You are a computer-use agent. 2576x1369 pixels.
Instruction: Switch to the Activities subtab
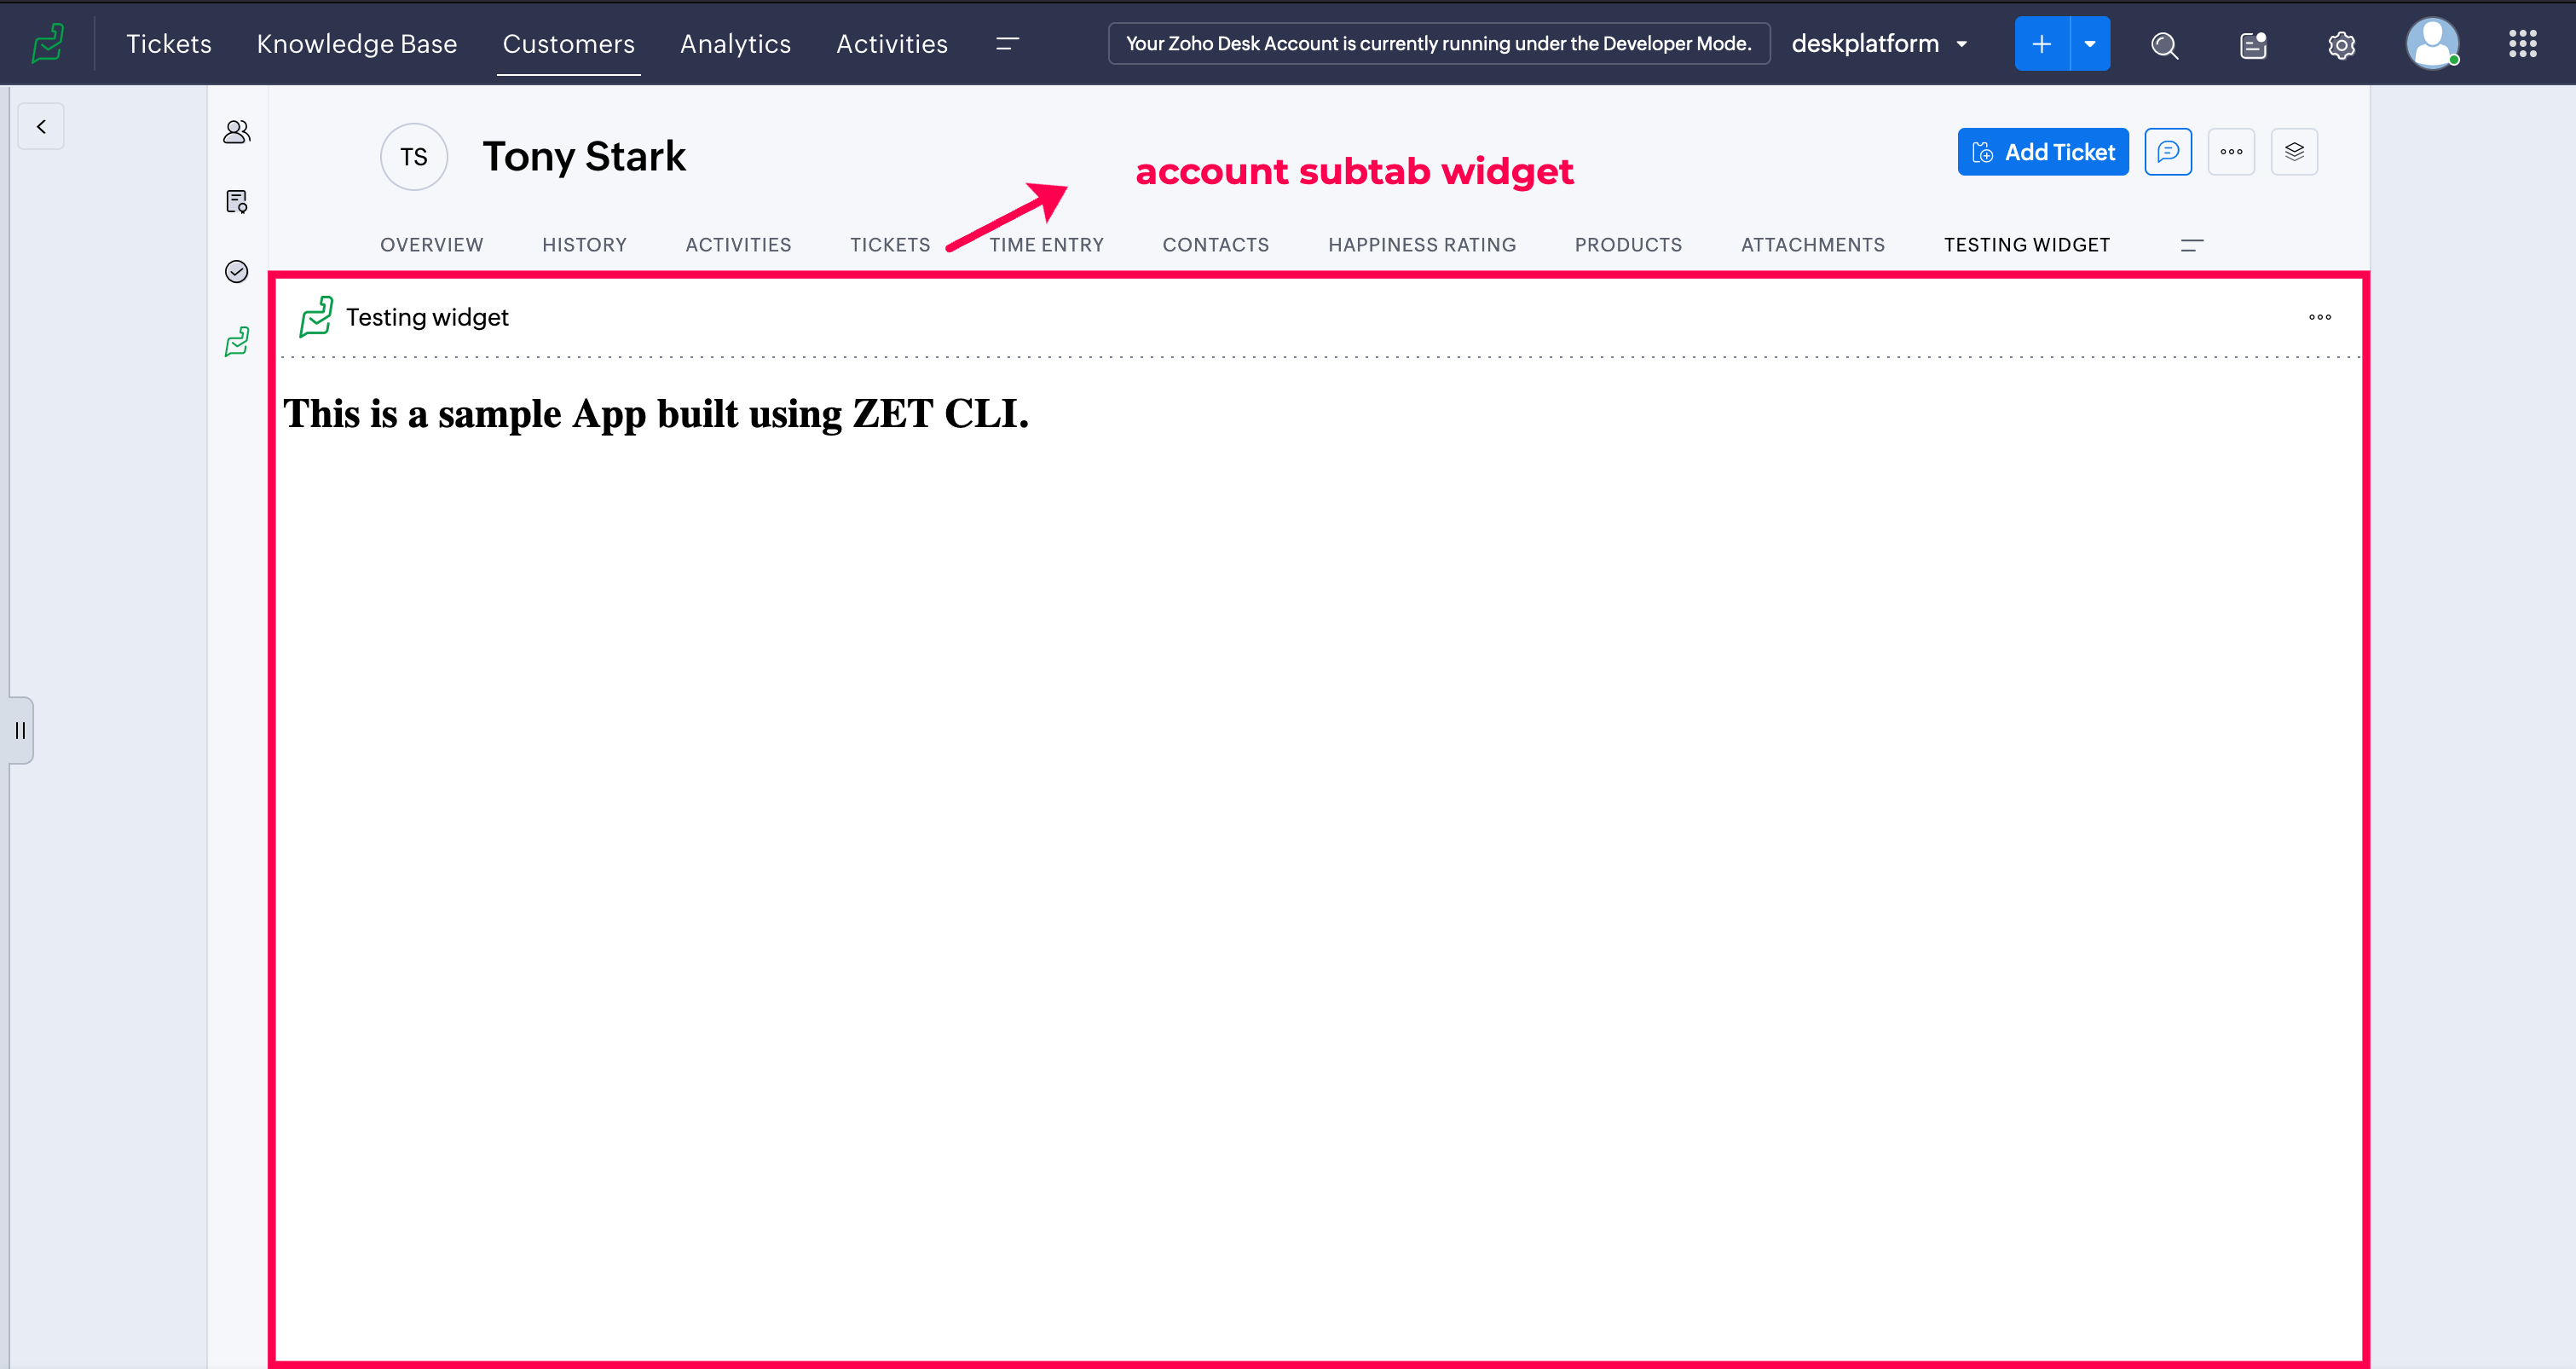[738, 244]
